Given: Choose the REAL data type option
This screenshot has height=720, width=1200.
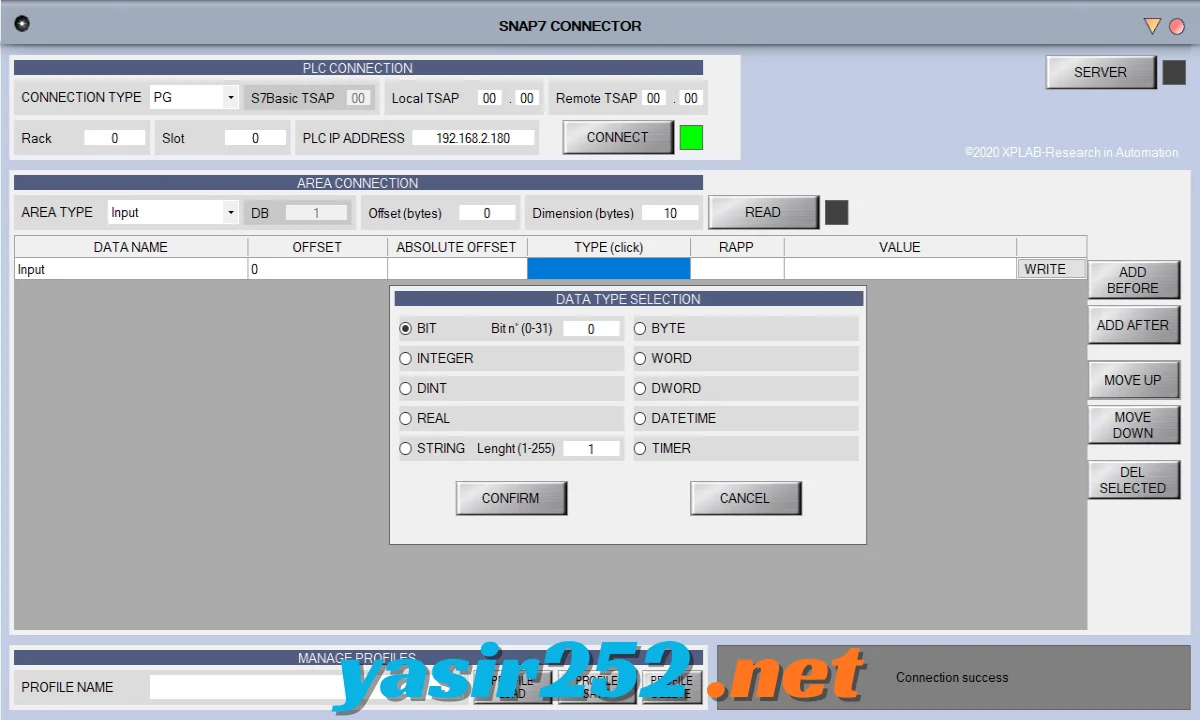Looking at the screenshot, I should tap(406, 418).
